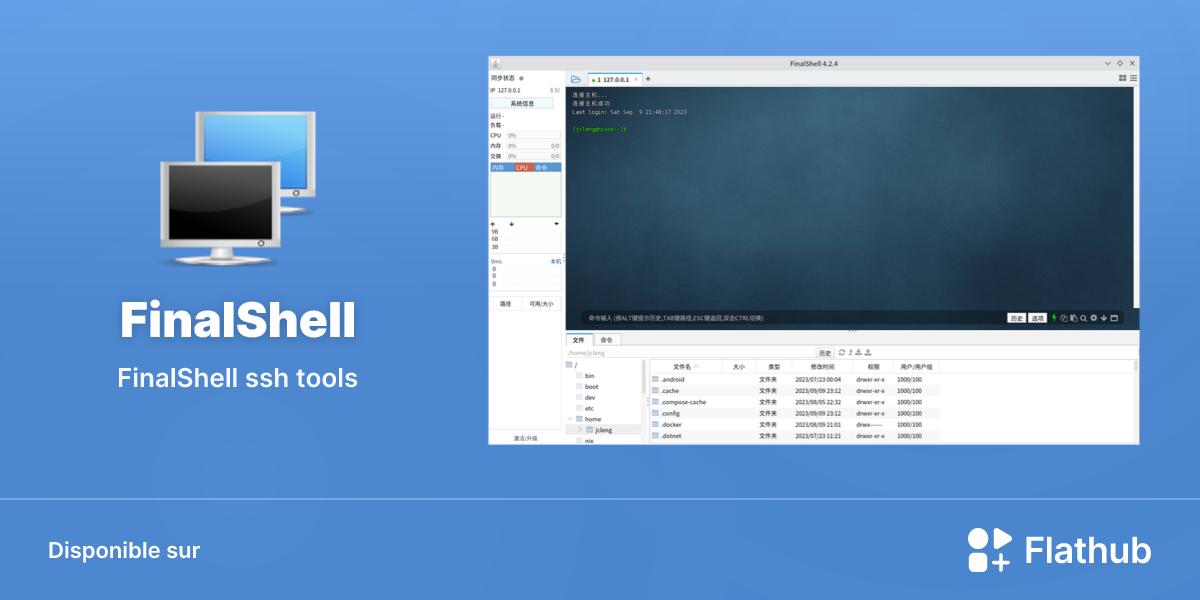Click the file panel 历史 button
The height and width of the screenshot is (600, 1200).
(x=825, y=353)
